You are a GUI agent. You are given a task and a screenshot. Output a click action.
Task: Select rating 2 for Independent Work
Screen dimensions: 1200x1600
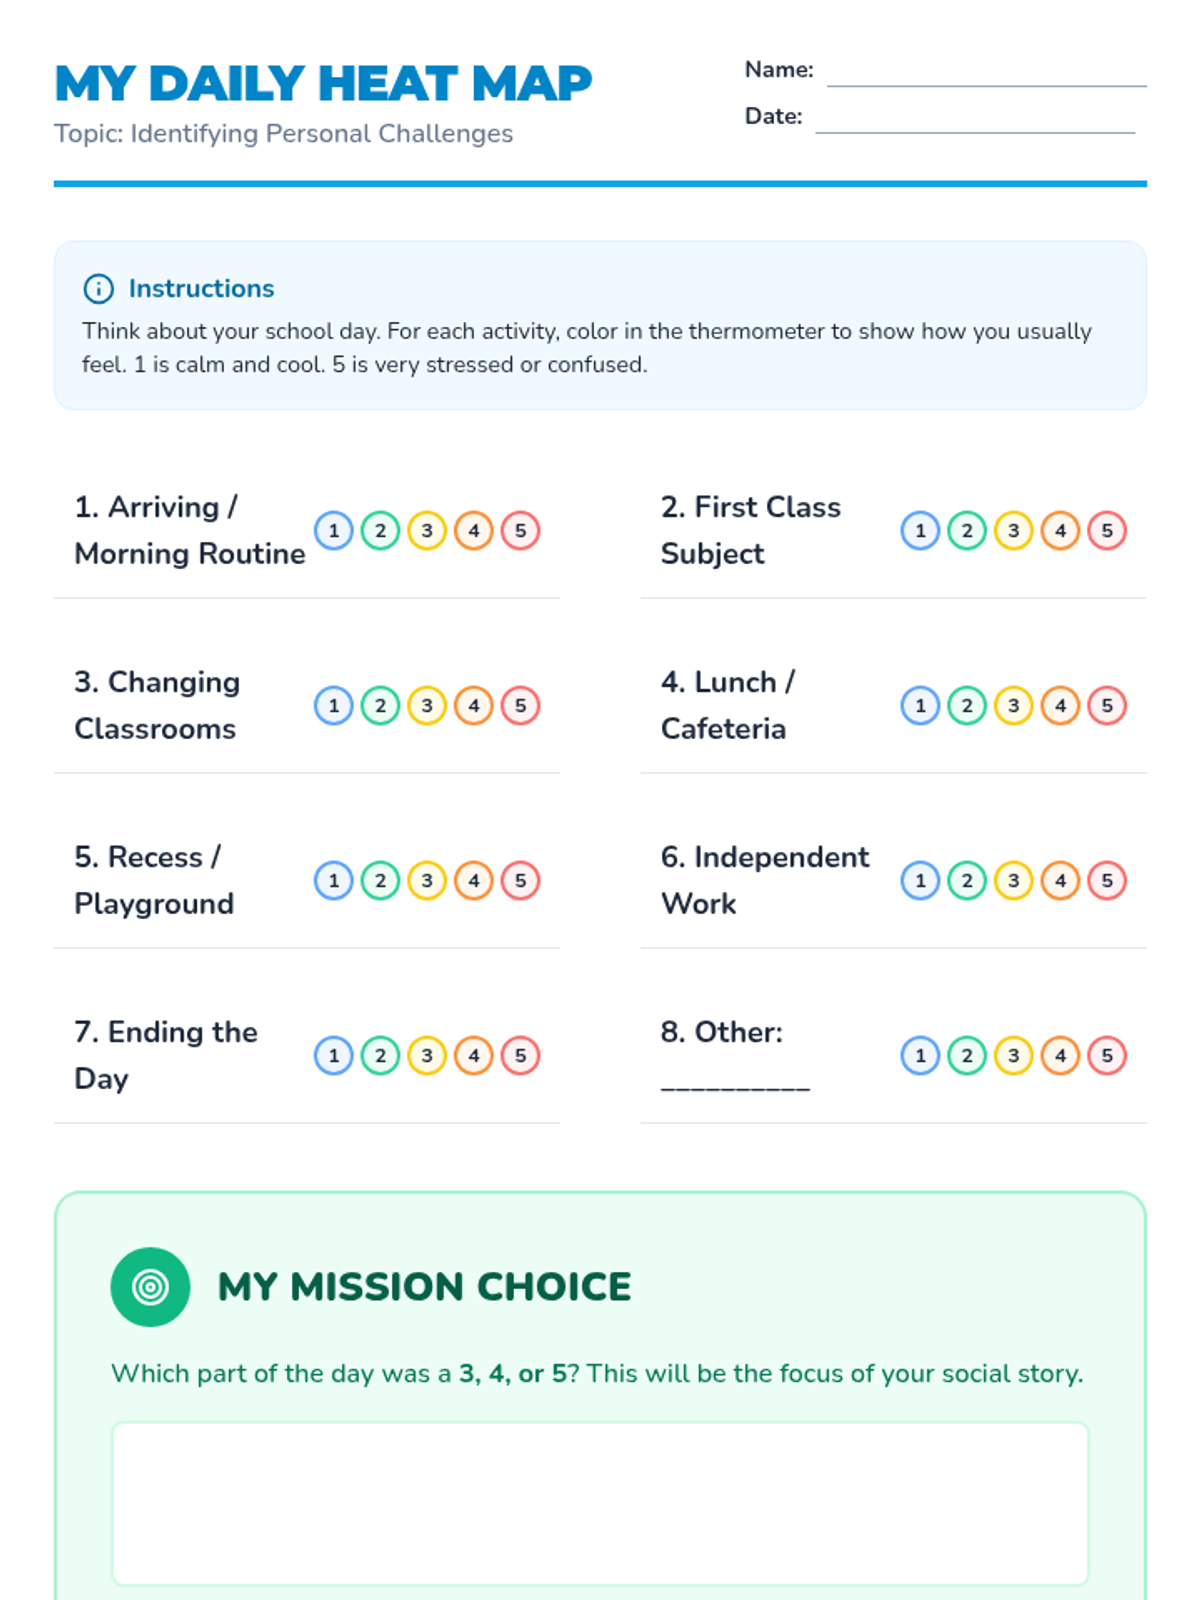click(x=967, y=881)
